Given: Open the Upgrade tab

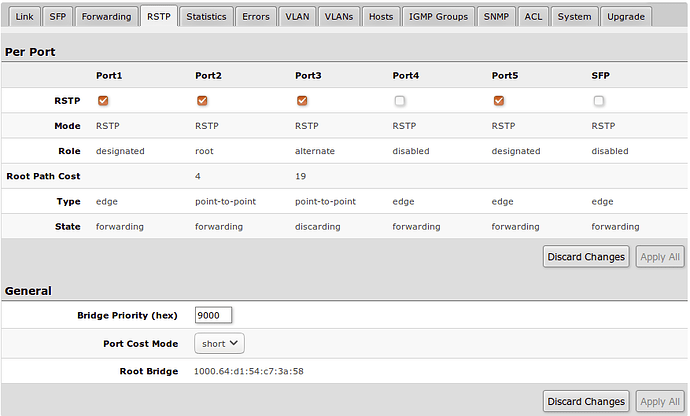Looking at the screenshot, I should point(626,17).
